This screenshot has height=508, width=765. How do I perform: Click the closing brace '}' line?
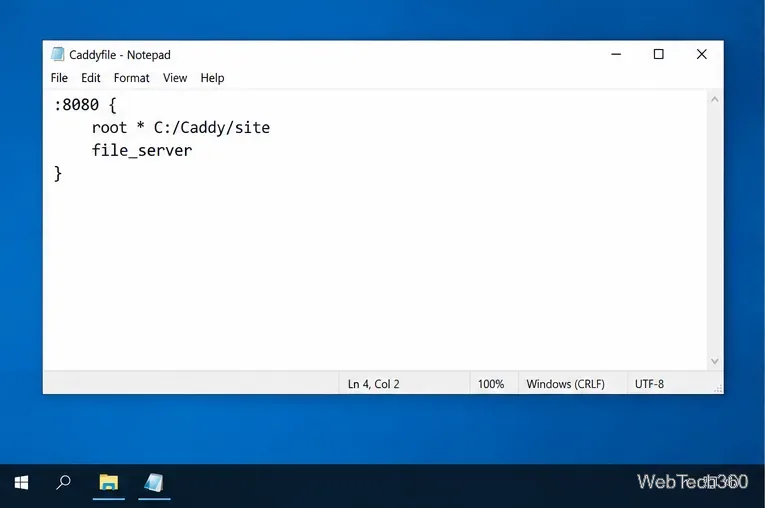[x=58, y=174]
